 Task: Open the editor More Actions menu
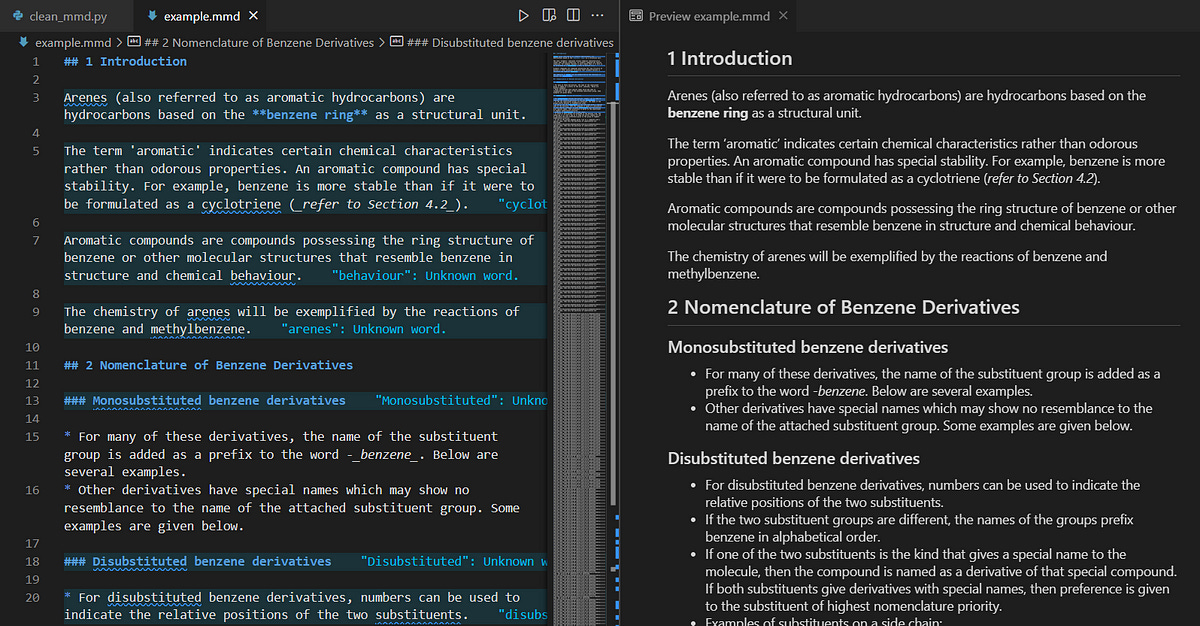(598, 16)
